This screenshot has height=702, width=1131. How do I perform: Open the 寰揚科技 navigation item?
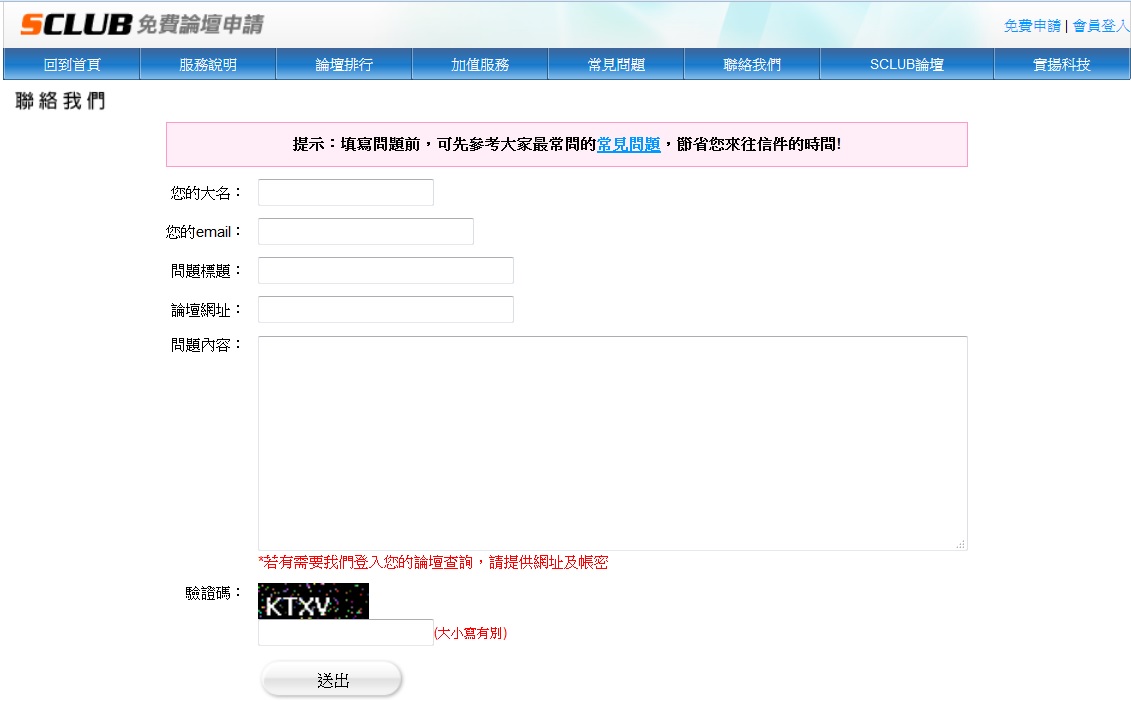(x=1061, y=65)
